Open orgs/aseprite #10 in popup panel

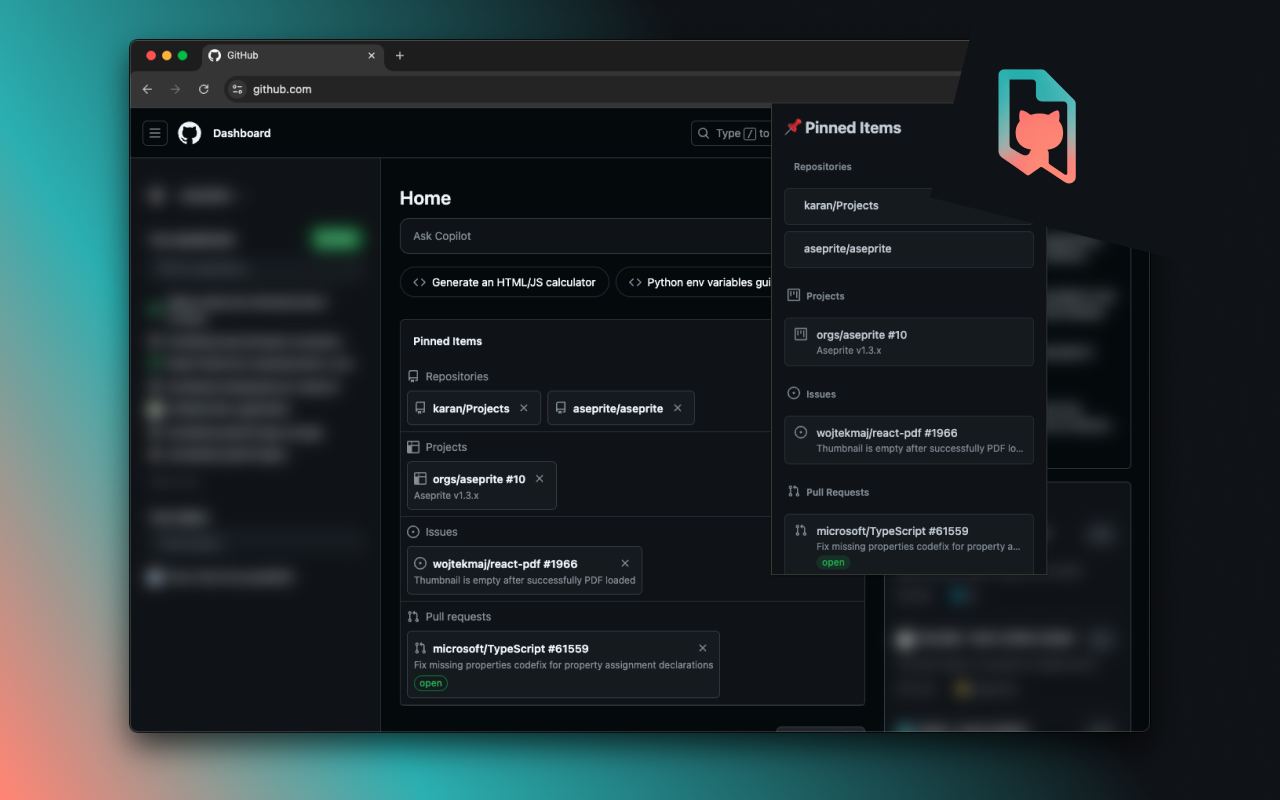tap(908, 342)
